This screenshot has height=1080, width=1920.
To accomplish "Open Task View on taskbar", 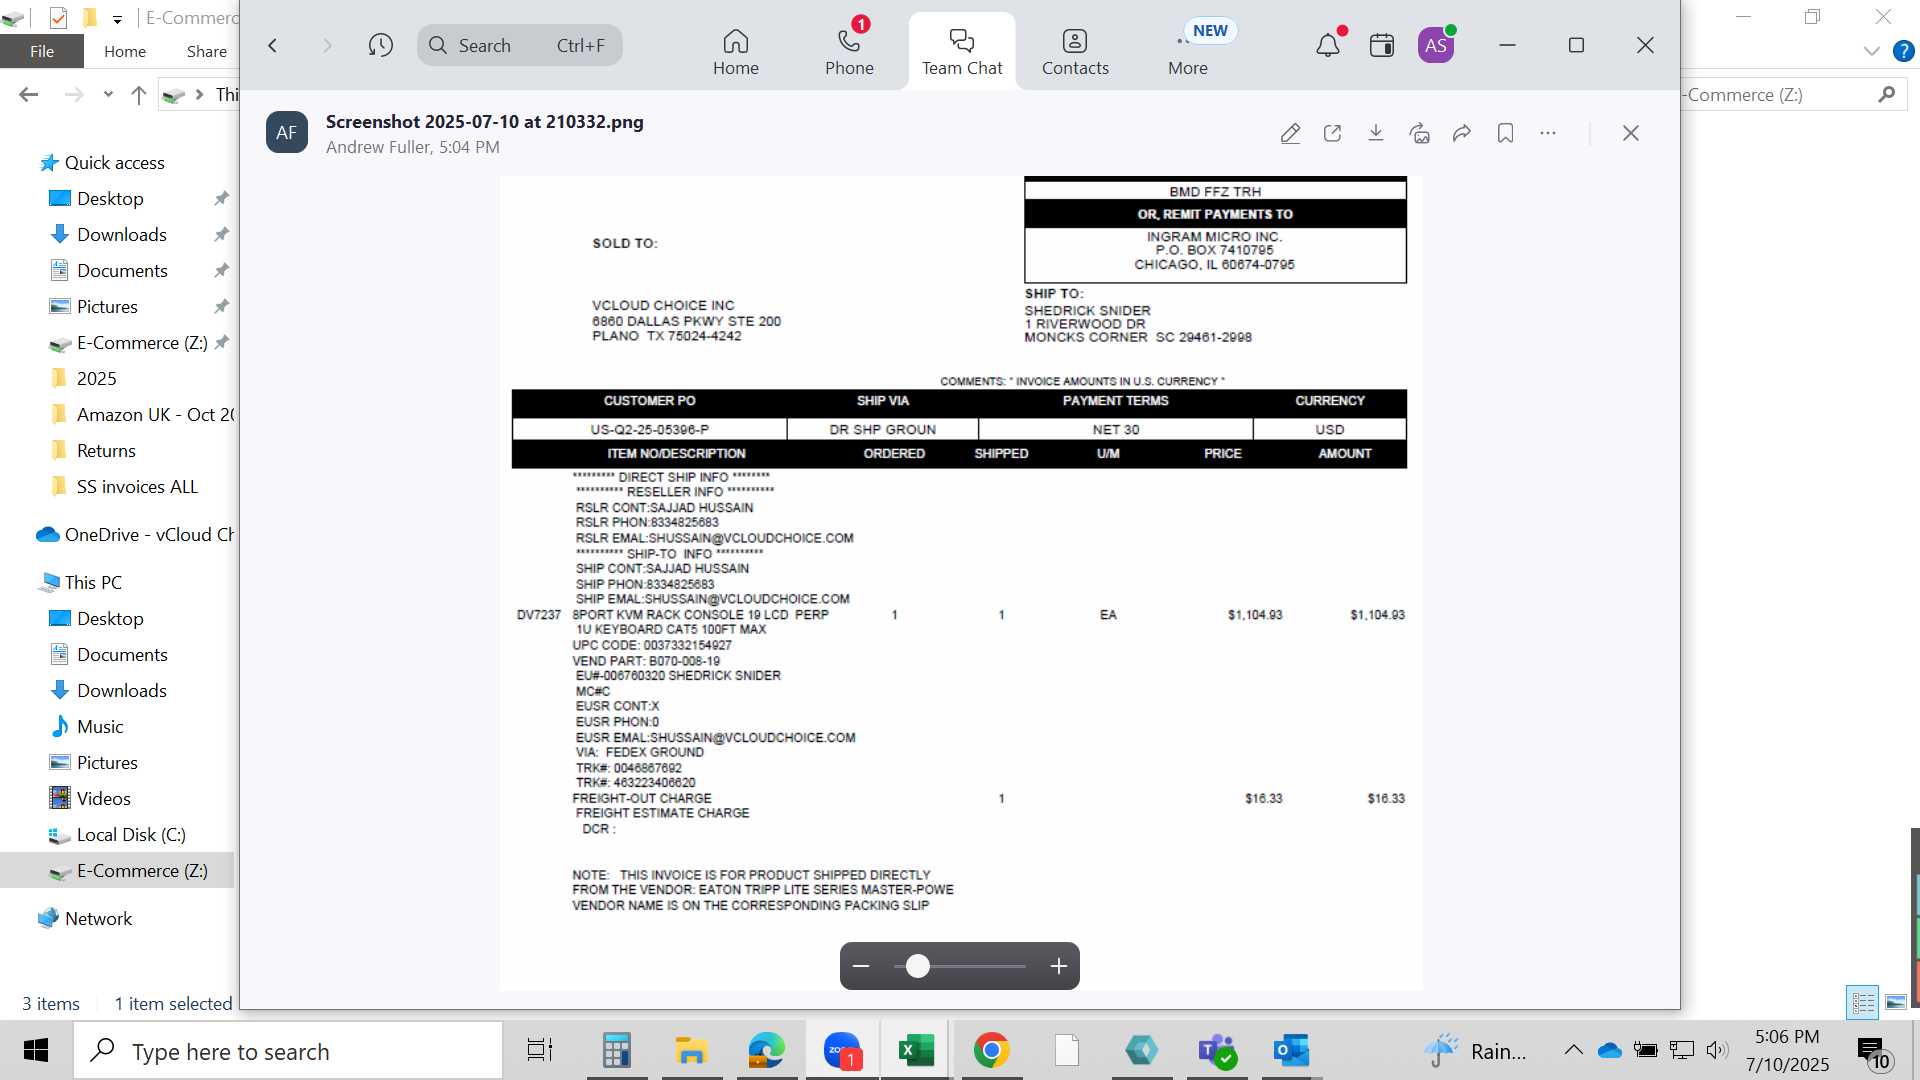I will point(540,1051).
